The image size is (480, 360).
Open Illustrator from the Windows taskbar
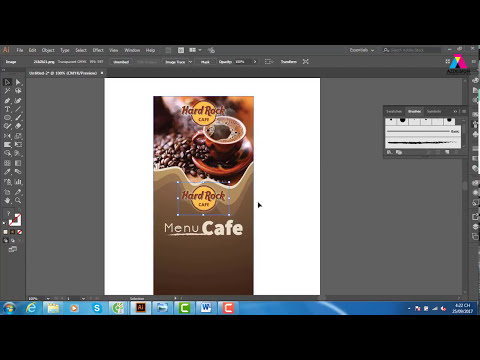point(140,308)
